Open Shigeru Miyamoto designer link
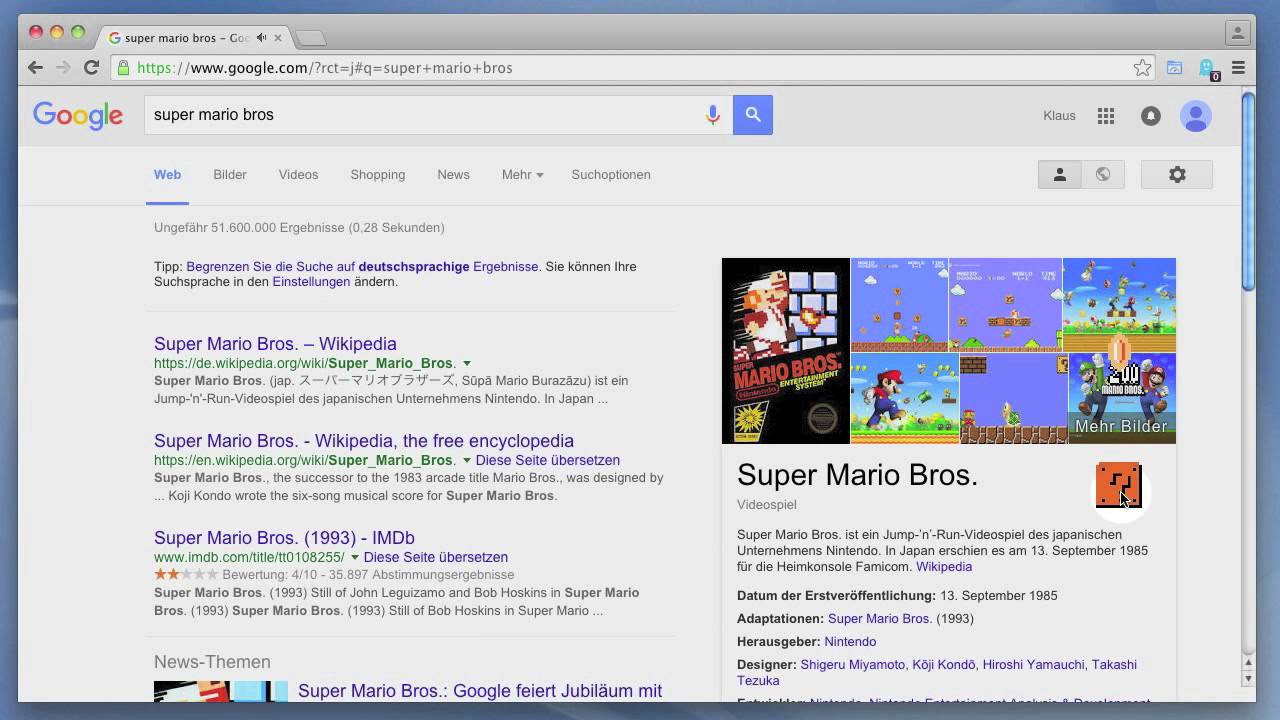Screen dimensions: 1280x720 click(854, 664)
